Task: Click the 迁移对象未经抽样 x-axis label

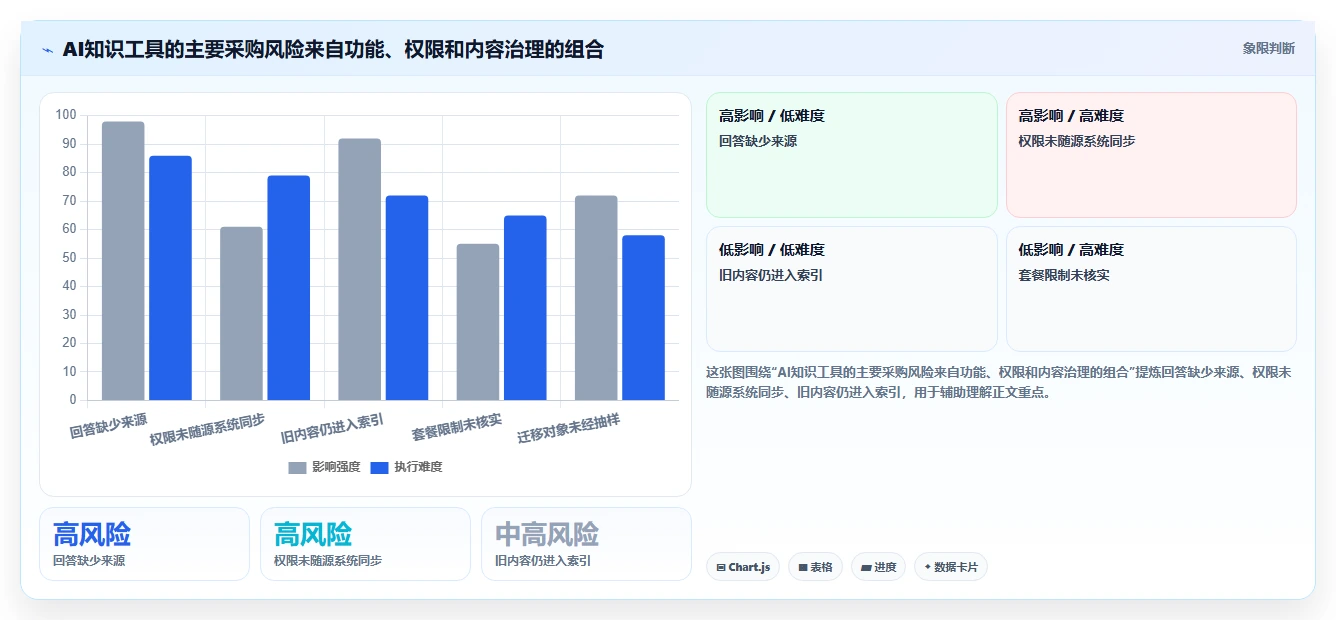Action: [x=568, y=429]
